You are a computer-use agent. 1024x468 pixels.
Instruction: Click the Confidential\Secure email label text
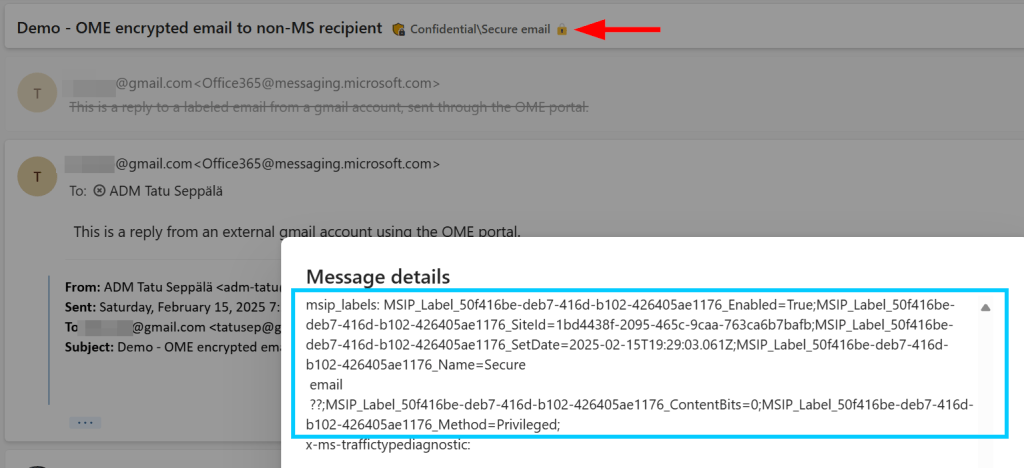(x=479, y=29)
